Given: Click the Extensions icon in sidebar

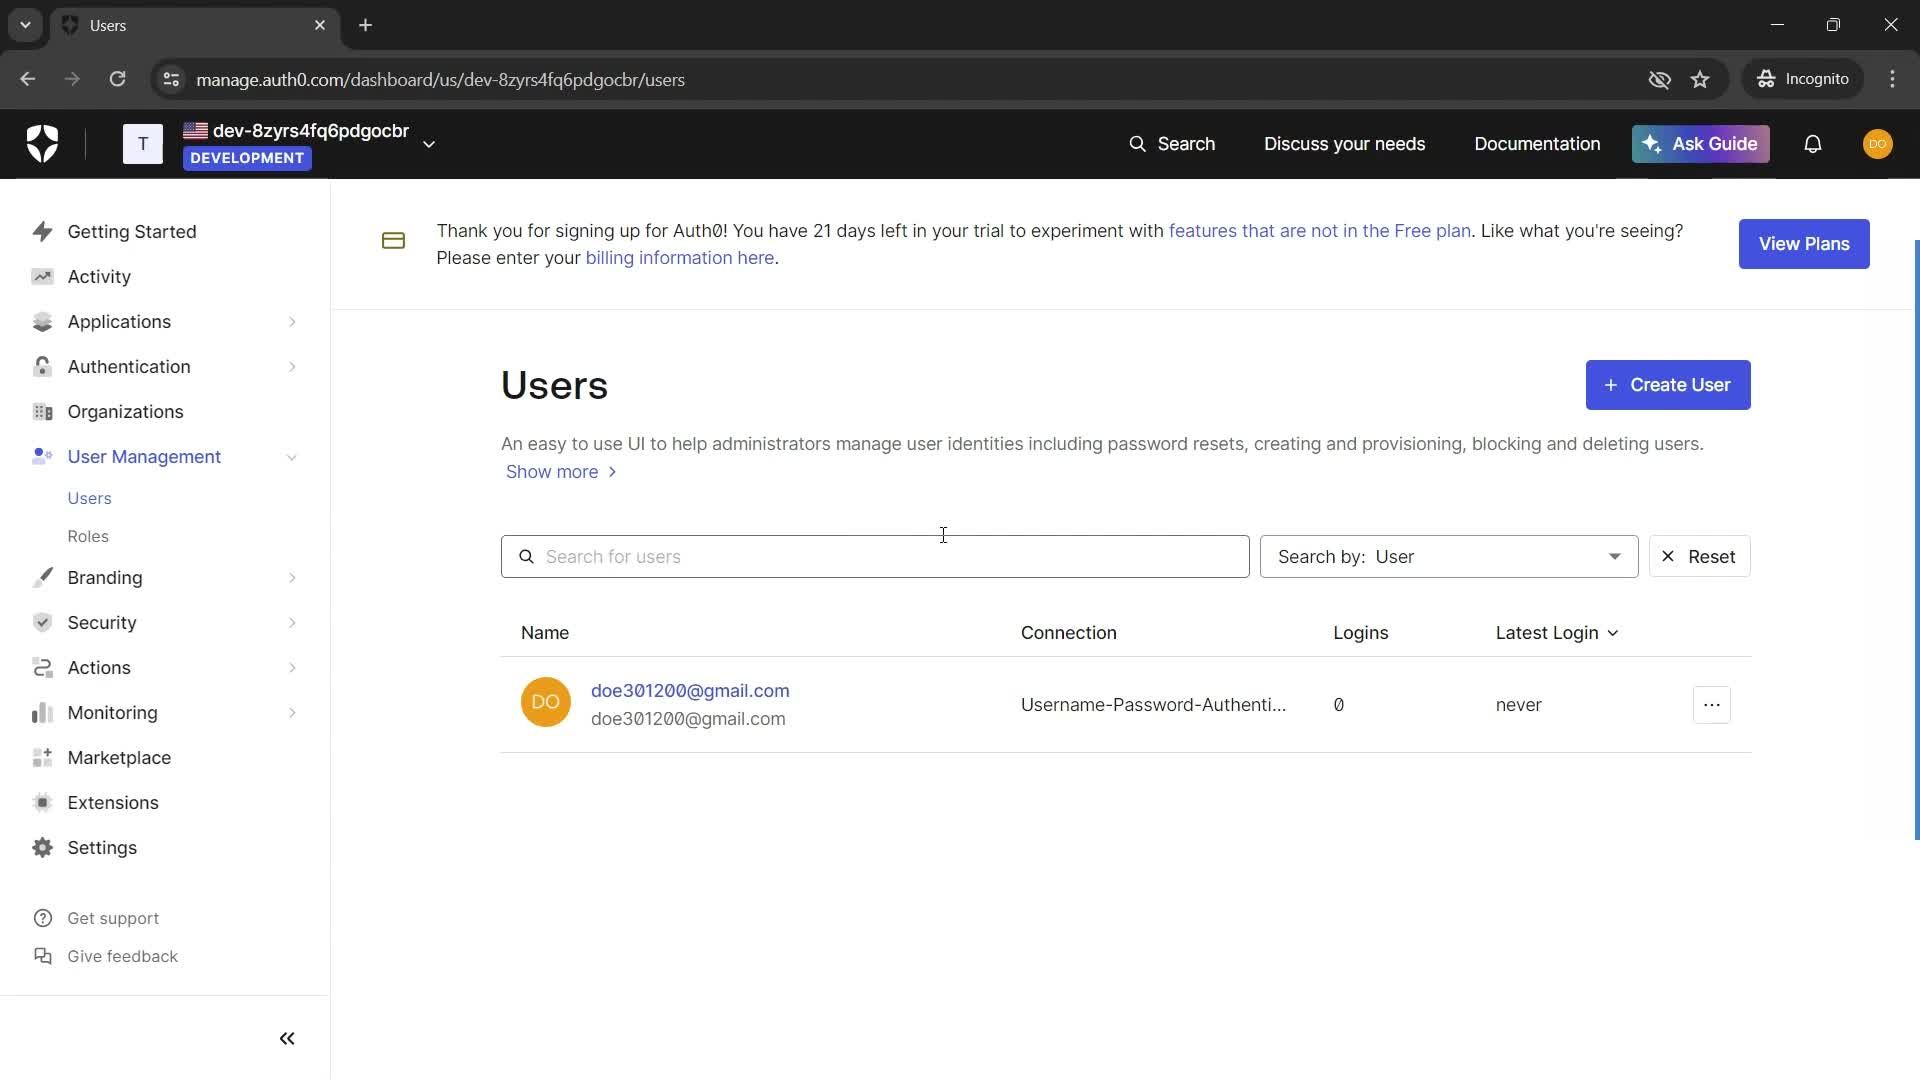Looking at the screenshot, I should point(42,802).
